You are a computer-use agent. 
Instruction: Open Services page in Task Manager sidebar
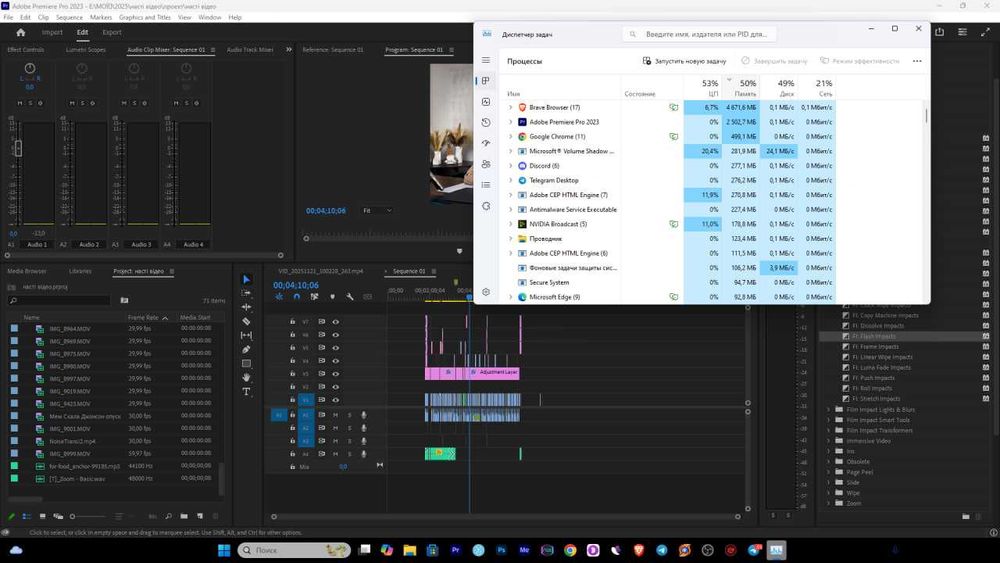(486, 206)
